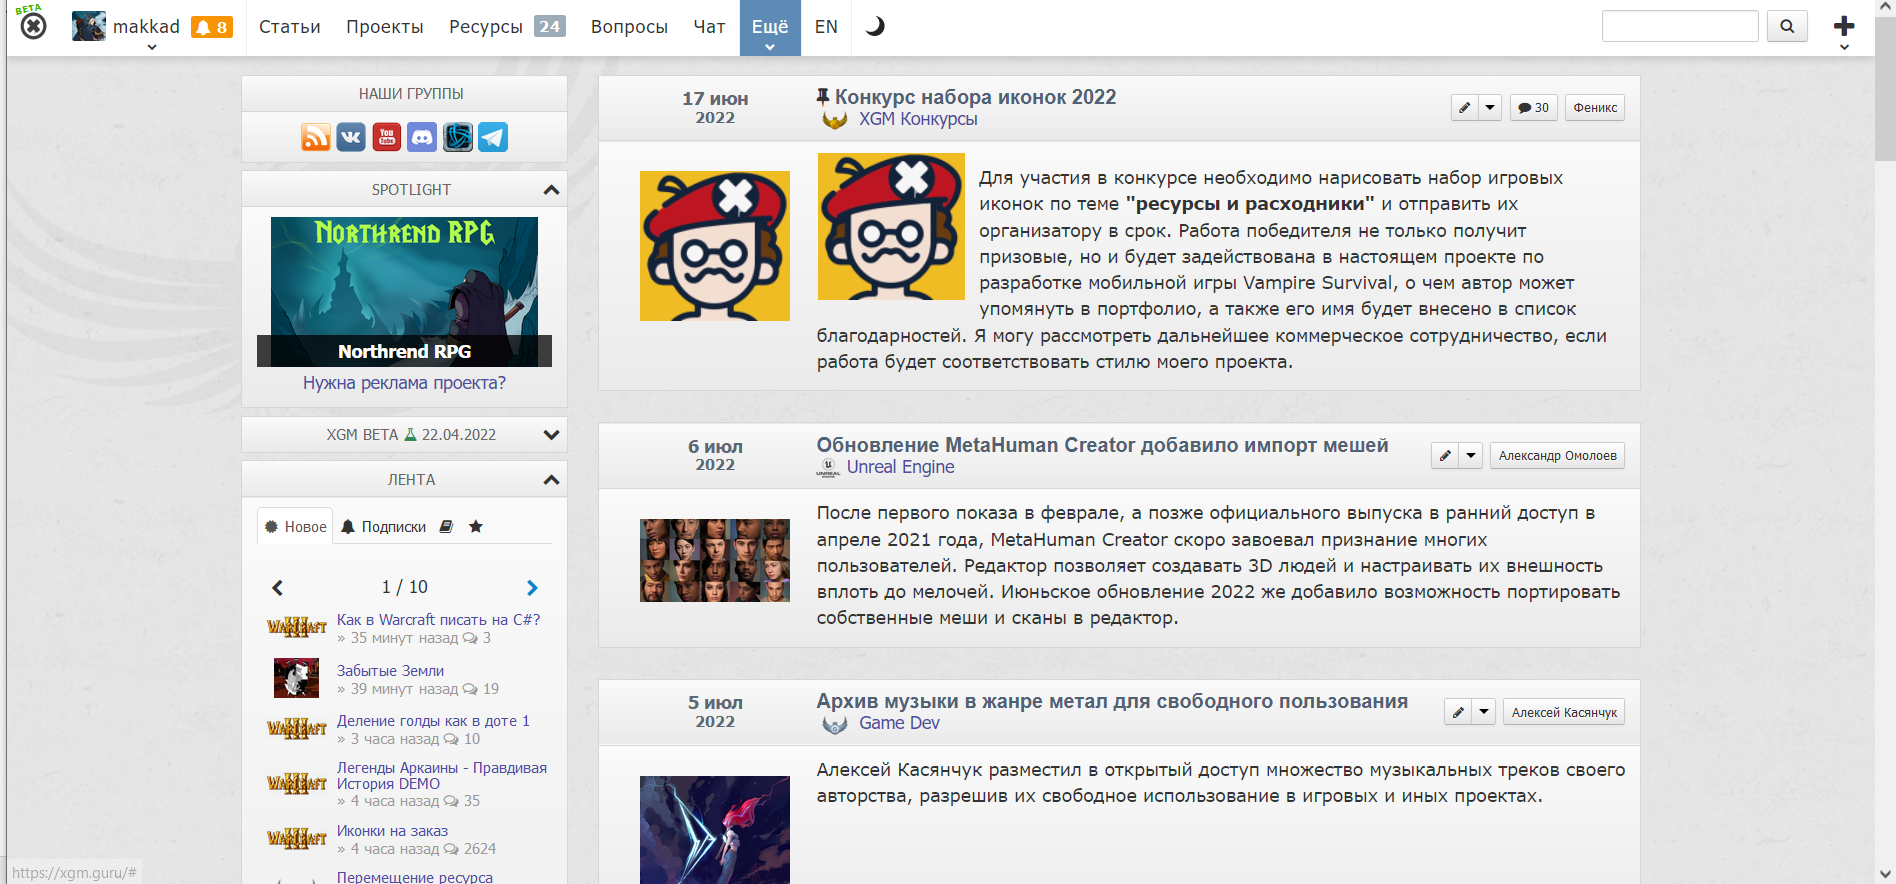
Task: Open the dark globe group icon
Action: tap(458, 137)
